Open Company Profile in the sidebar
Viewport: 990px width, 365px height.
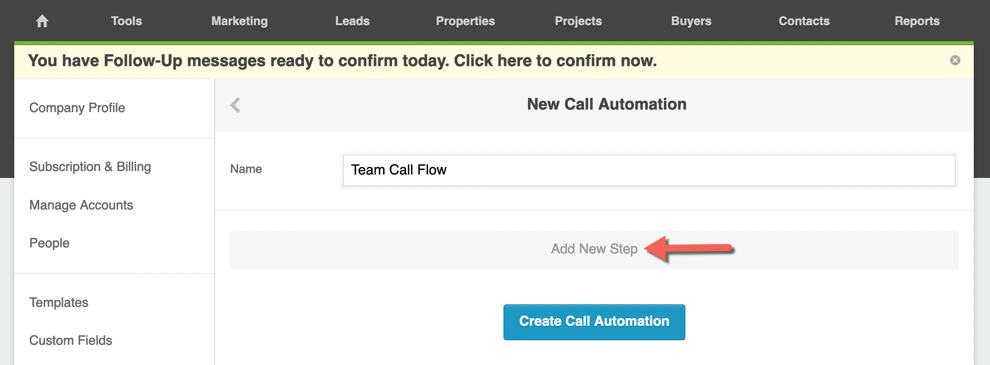(x=77, y=108)
